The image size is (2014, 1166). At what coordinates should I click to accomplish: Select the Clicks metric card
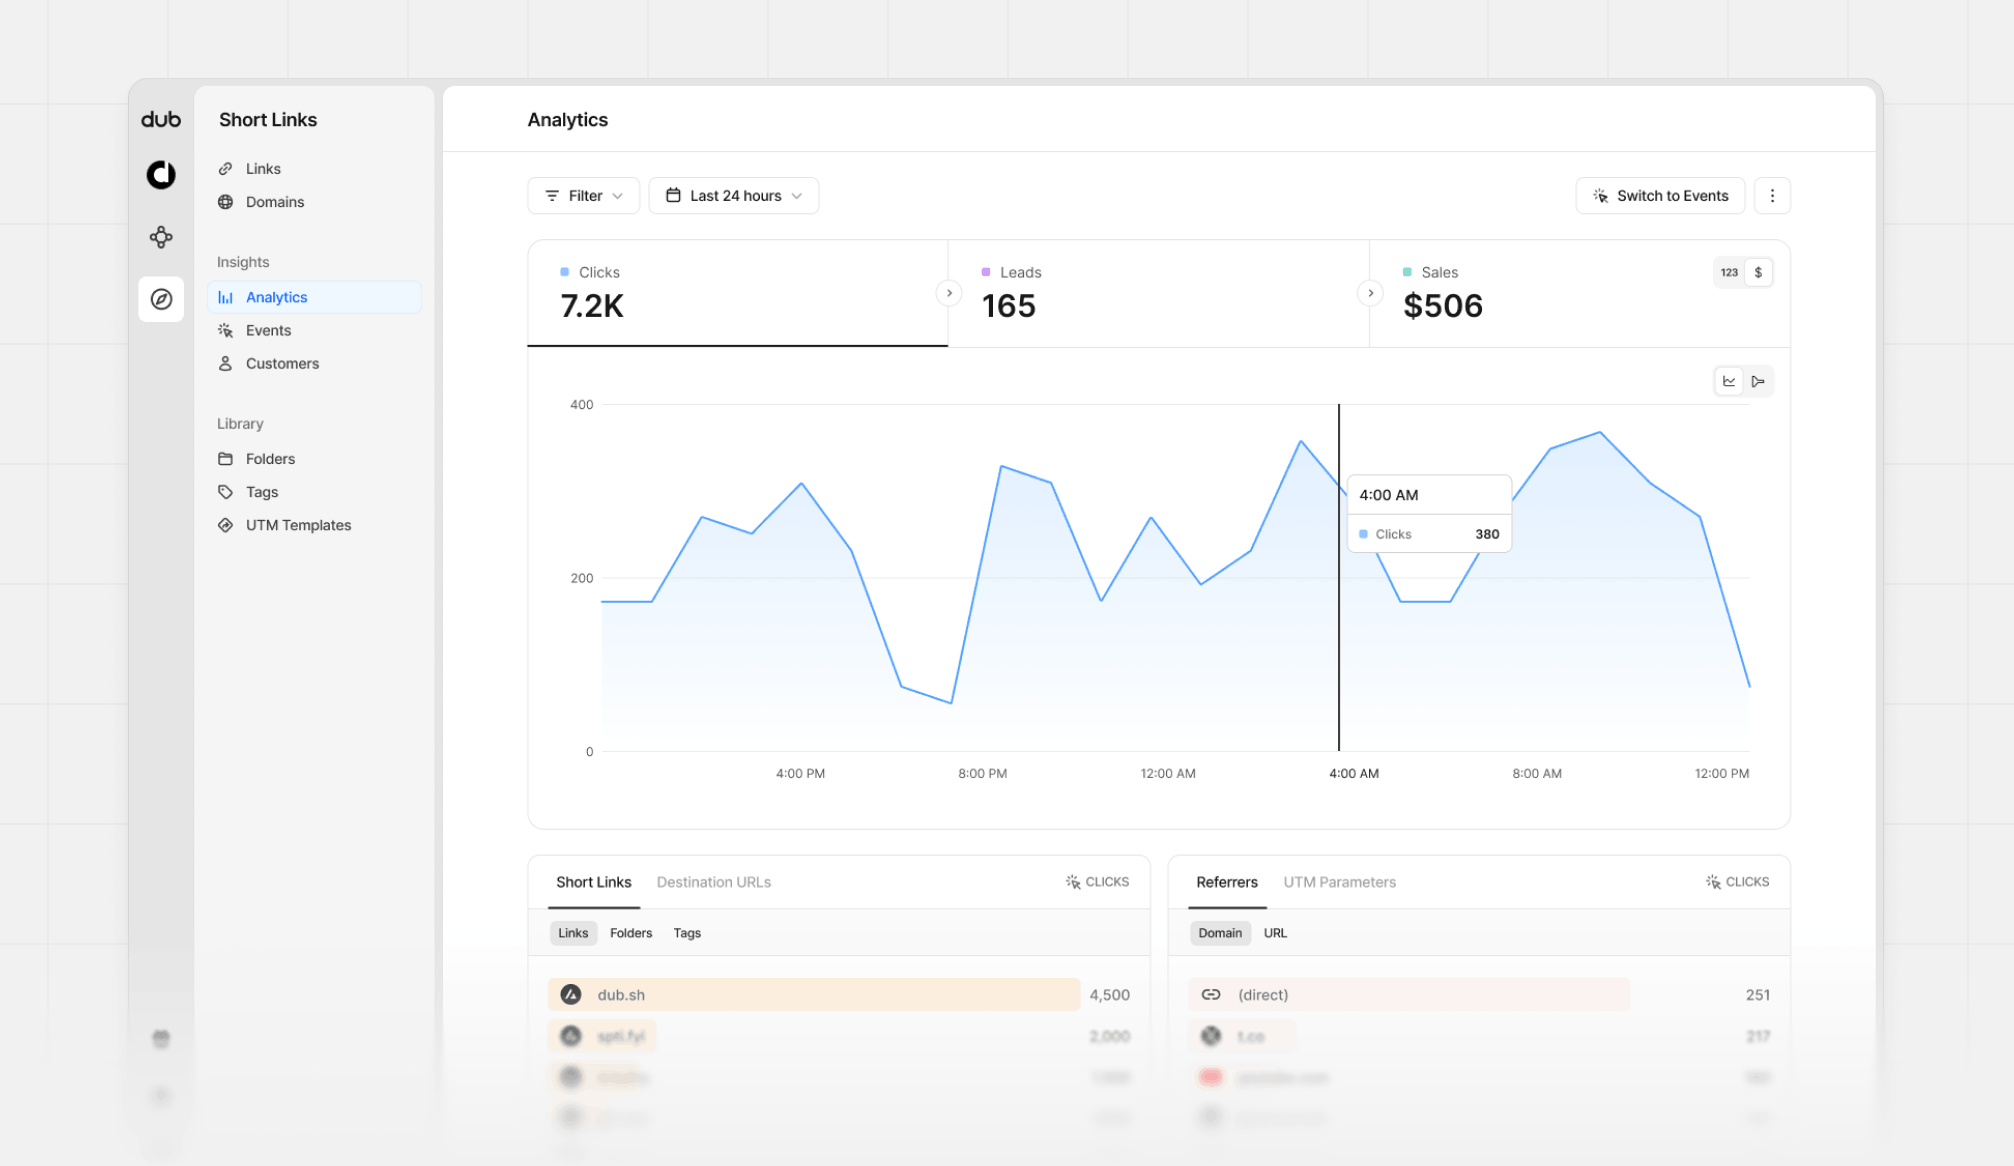(738, 293)
